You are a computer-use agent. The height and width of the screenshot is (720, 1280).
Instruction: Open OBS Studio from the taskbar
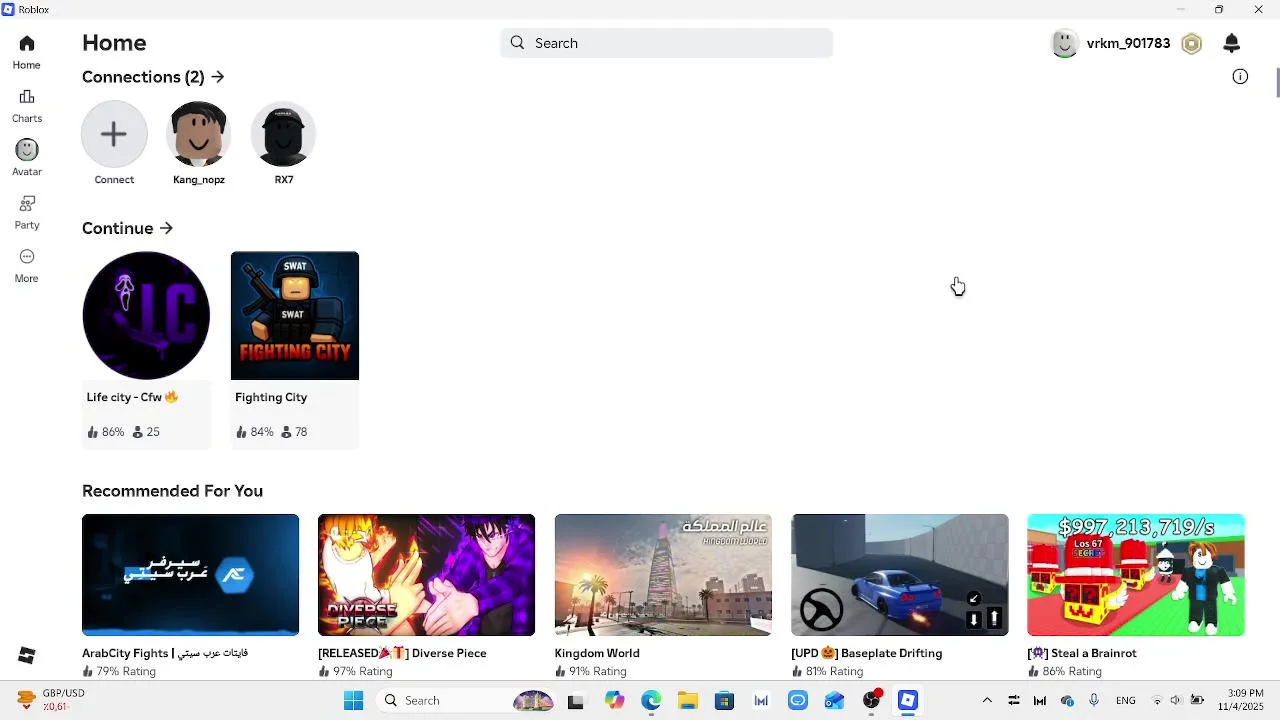pos(871,701)
